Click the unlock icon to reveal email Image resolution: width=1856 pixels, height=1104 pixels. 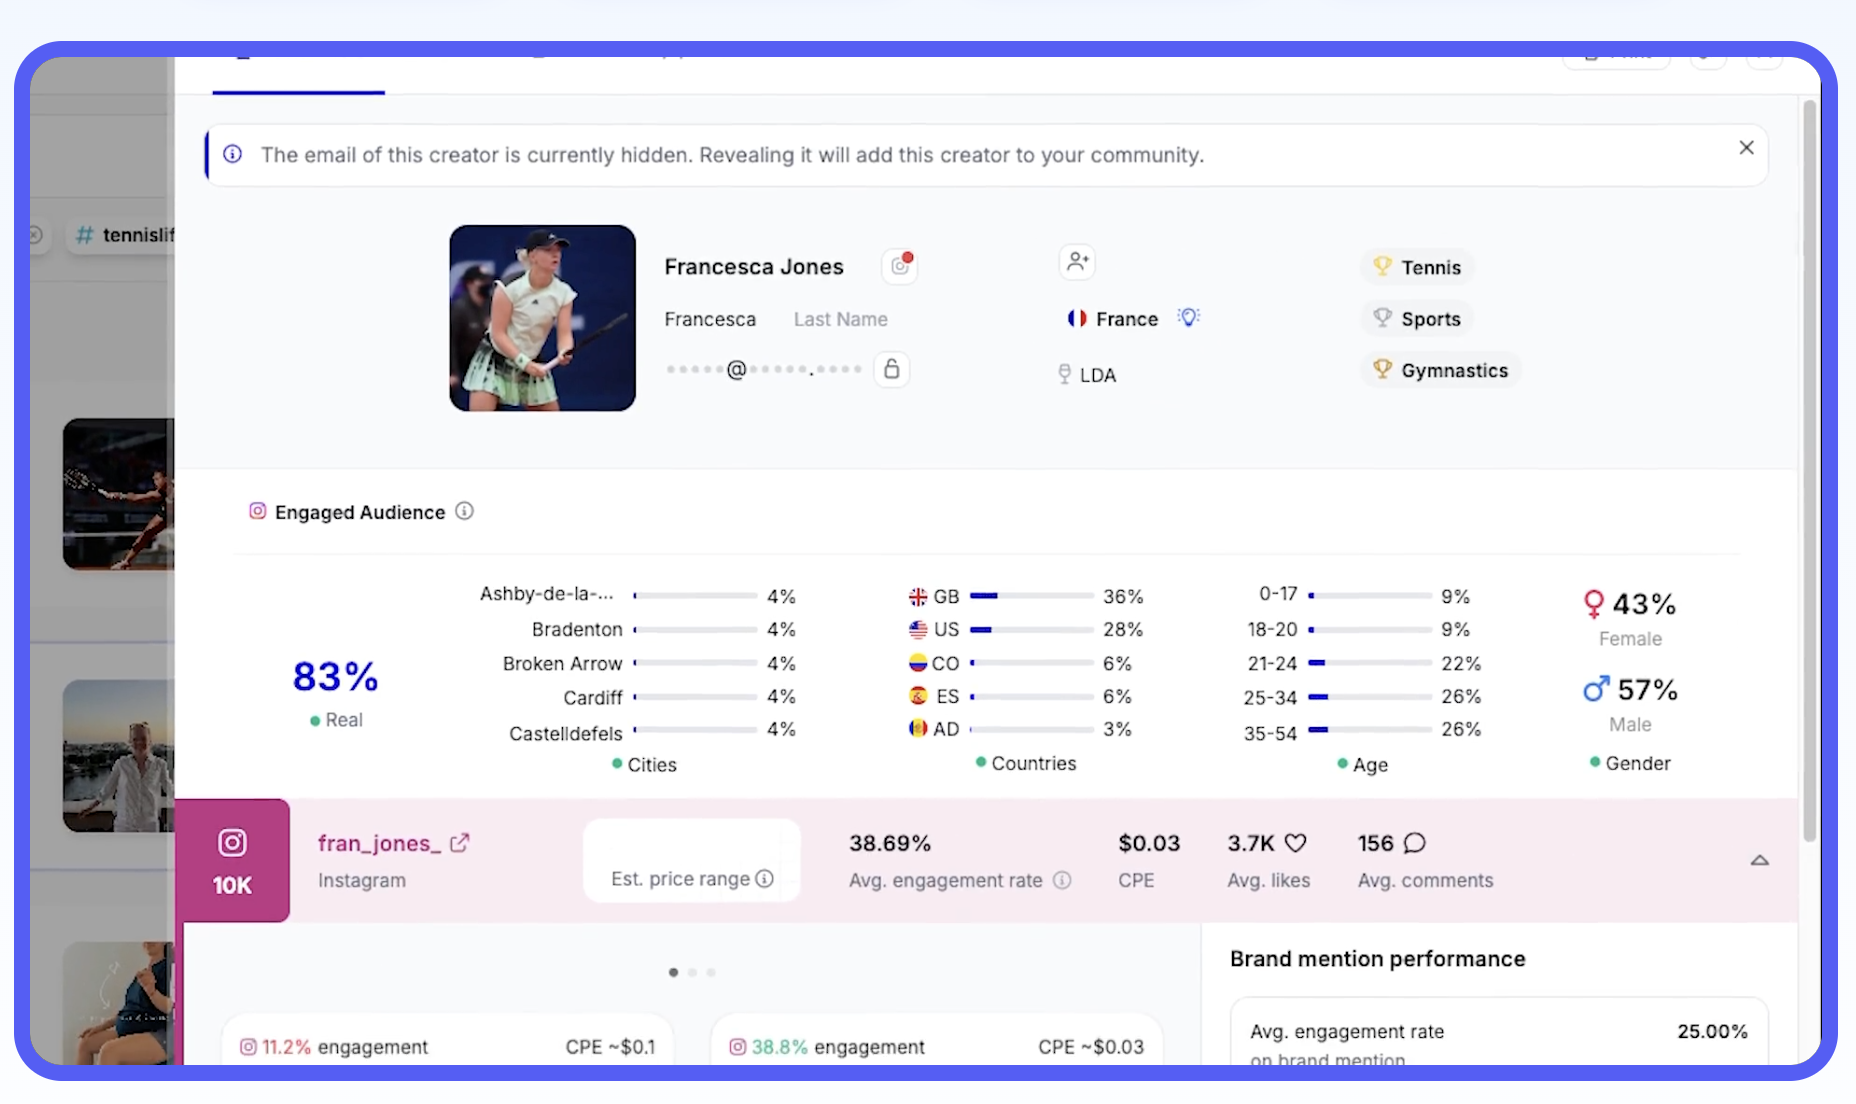[891, 369]
